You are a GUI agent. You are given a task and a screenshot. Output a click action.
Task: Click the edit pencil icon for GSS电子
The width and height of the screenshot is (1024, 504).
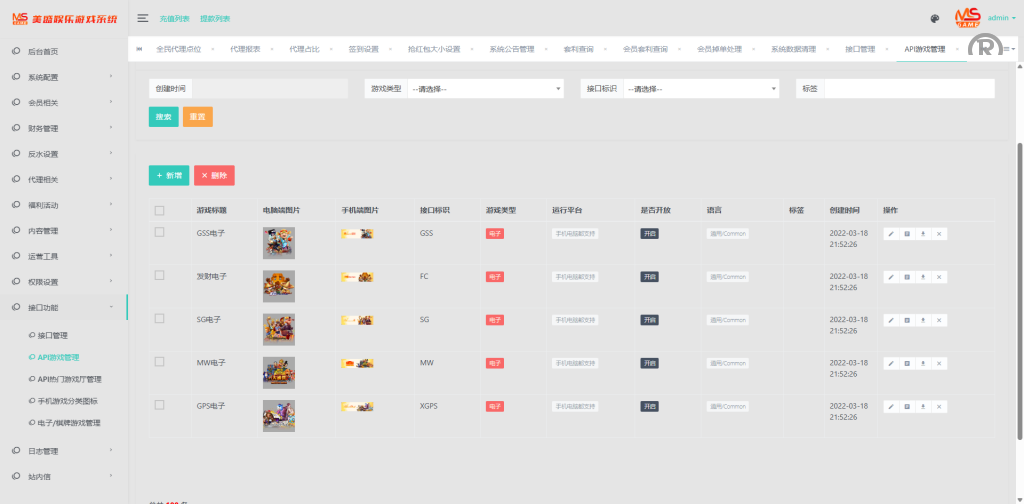click(891, 234)
